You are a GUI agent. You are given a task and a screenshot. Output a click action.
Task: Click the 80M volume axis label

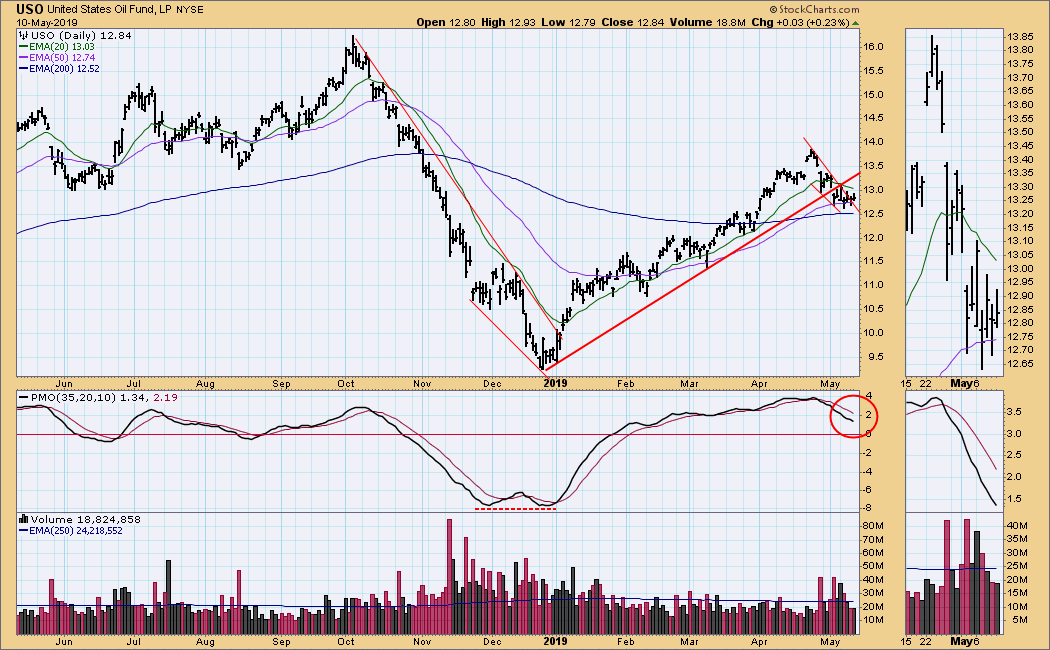tap(873, 526)
